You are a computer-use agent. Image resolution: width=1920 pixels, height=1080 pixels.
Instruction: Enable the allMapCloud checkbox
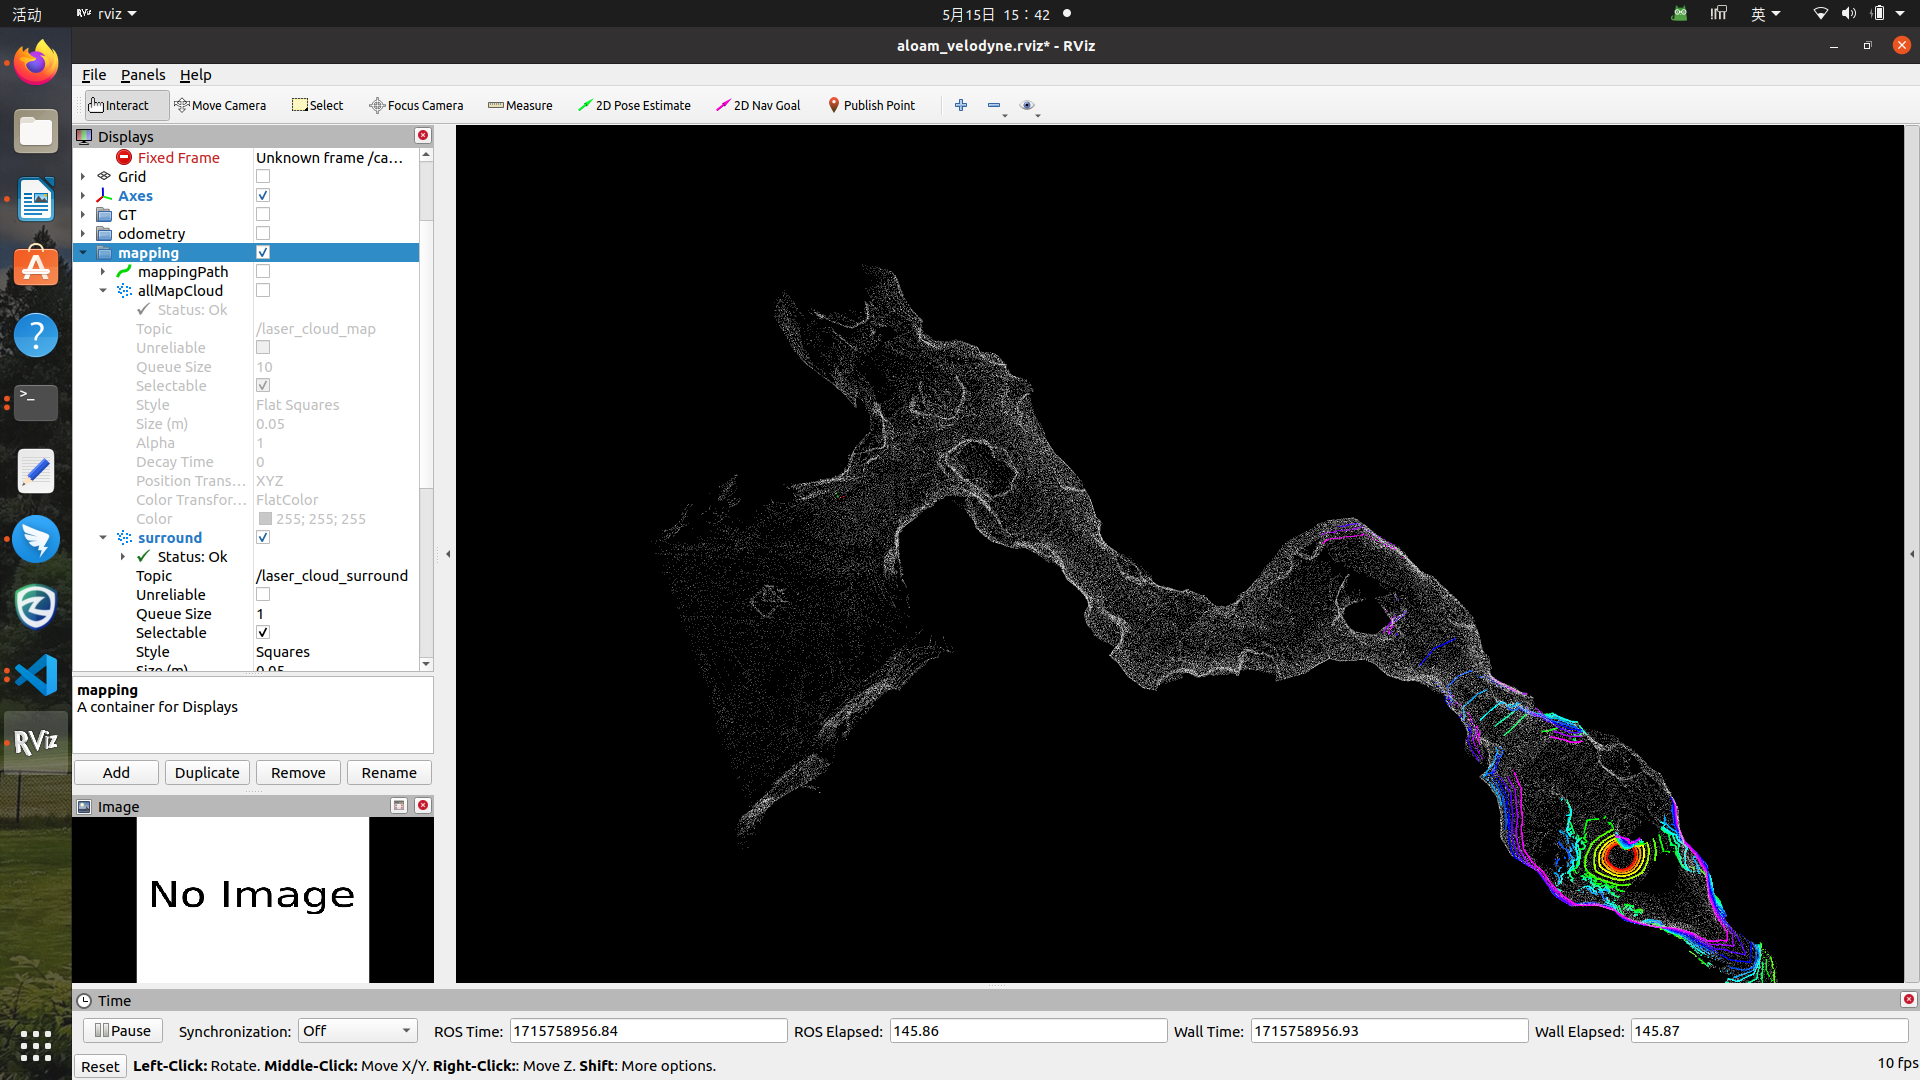point(263,291)
